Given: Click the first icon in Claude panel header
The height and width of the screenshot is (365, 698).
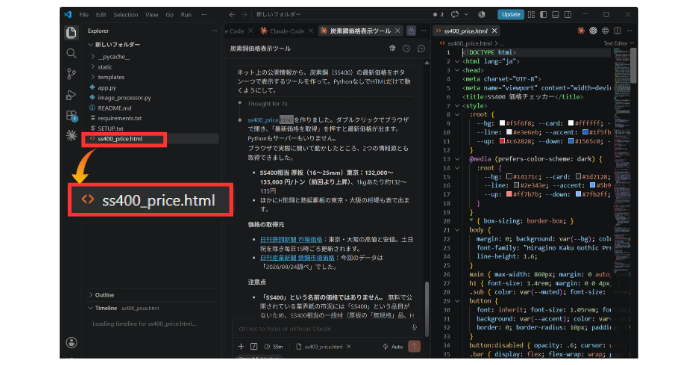Looking at the screenshot, I should pyautogui.click(x=392, y=49).
